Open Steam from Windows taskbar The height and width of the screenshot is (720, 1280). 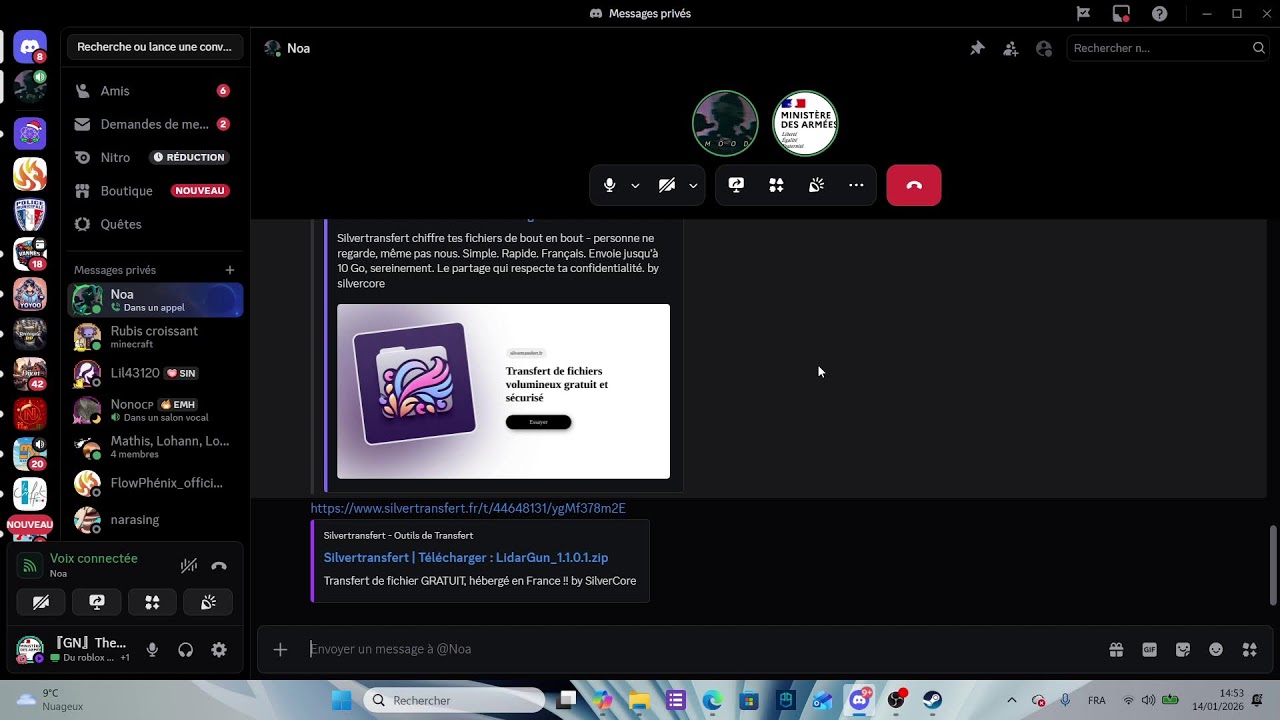tap(932, 700)
